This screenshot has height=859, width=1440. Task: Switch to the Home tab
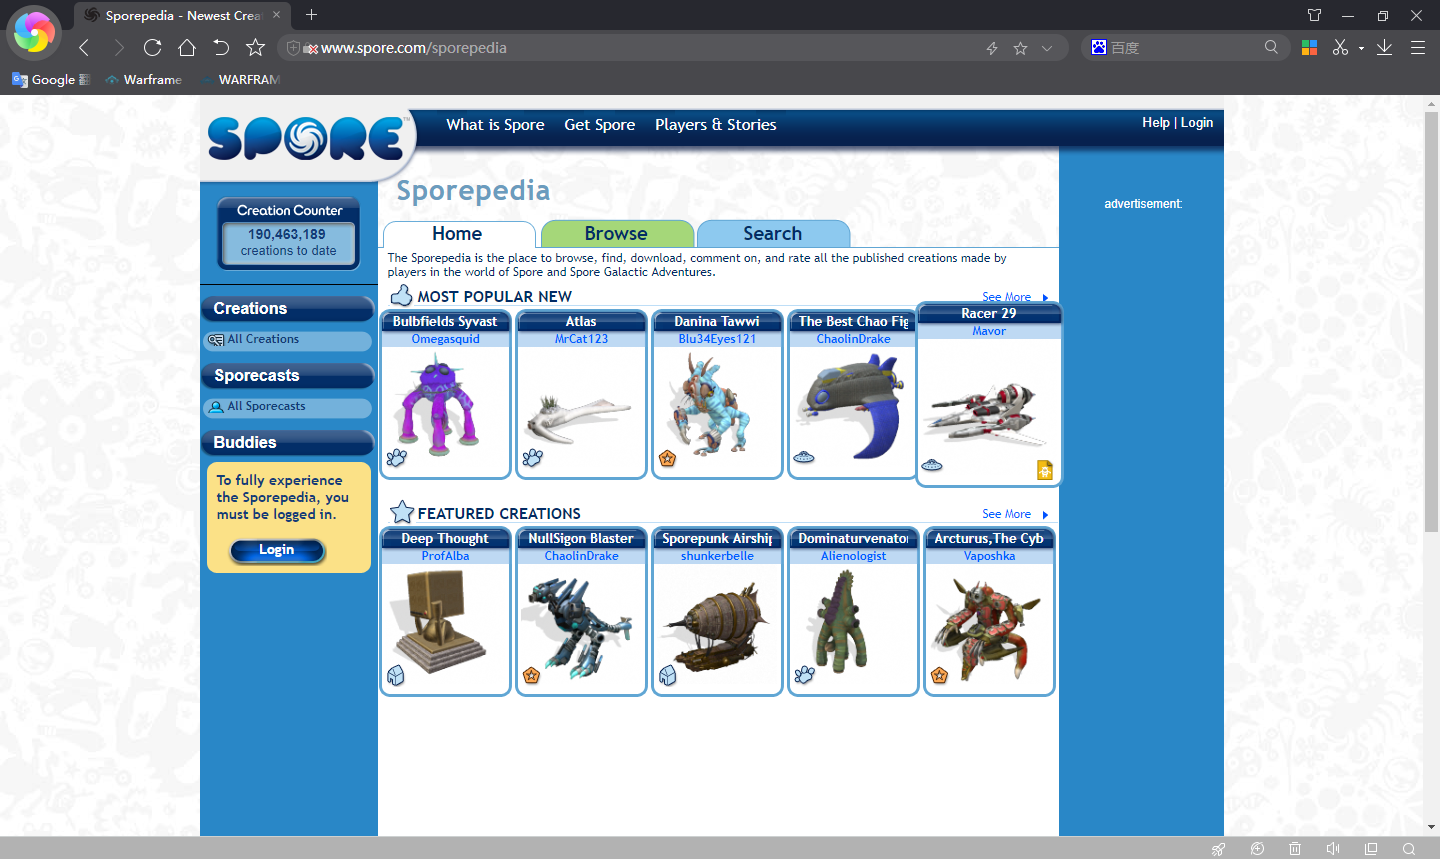click(458, 234)
